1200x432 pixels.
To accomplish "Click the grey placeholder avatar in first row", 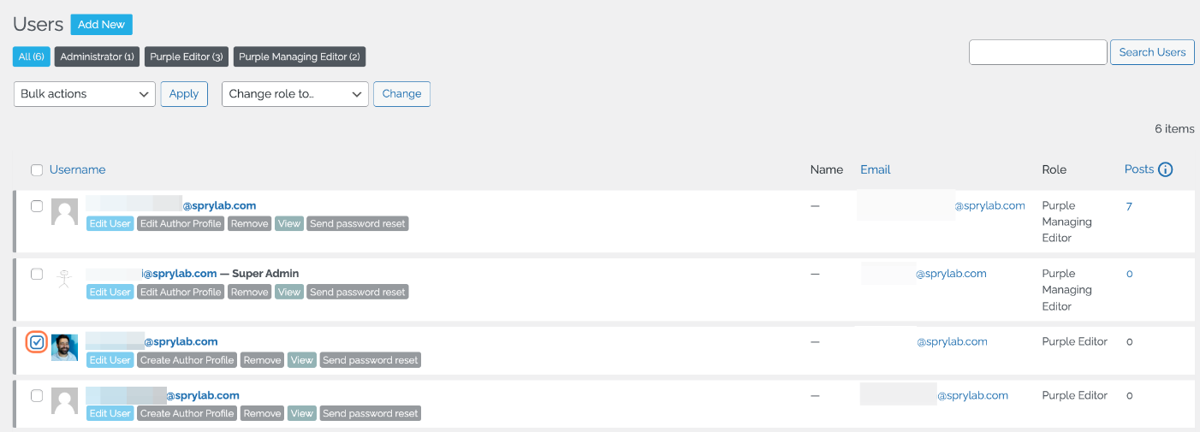I will tap(65, 211).
